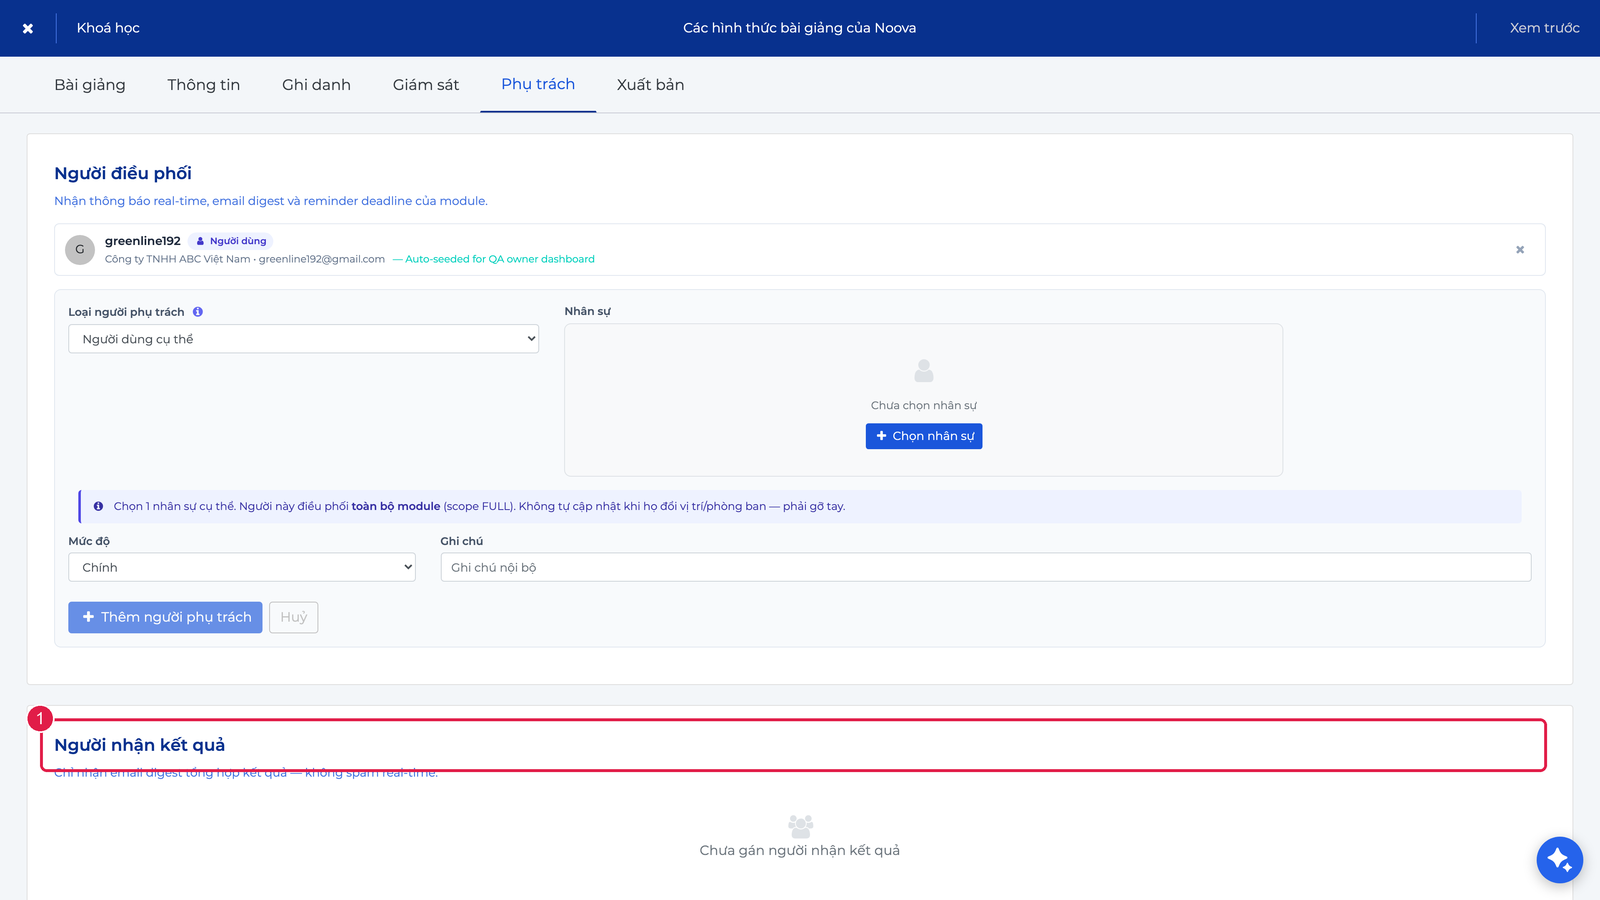Click the empty personnel placeholder icon

924,371
